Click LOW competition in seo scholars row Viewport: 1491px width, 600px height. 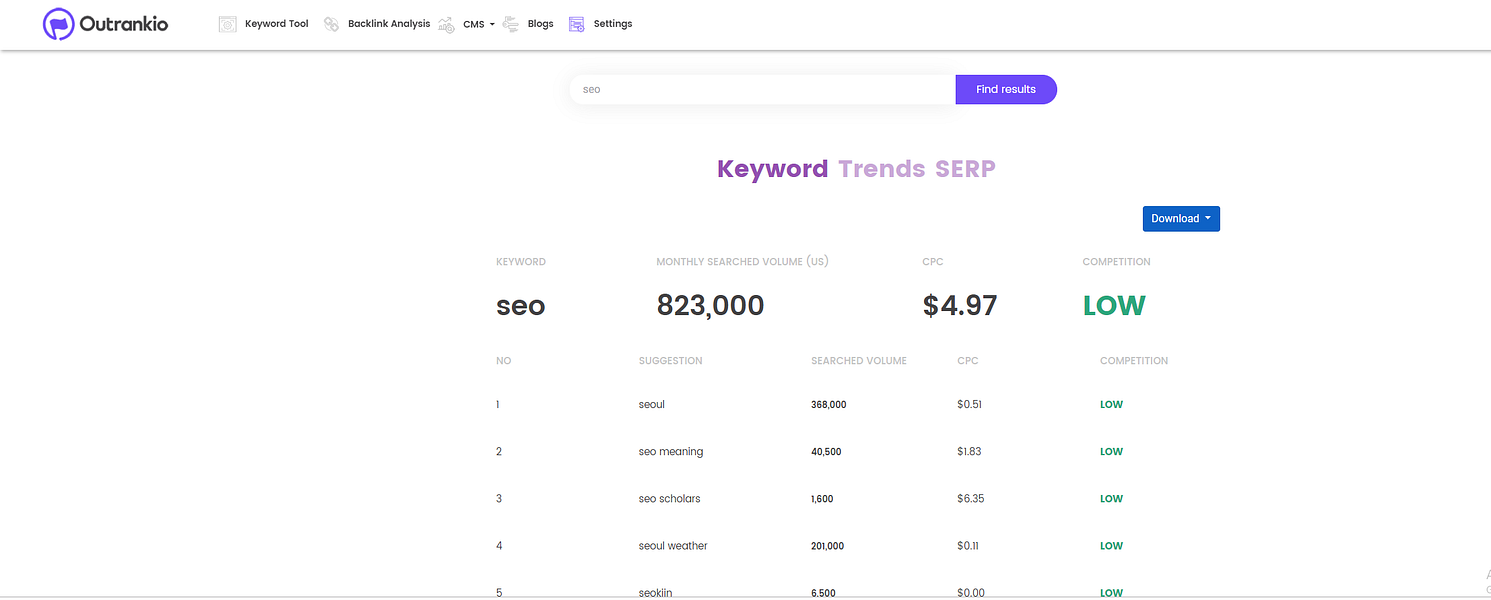point(1112,499)
